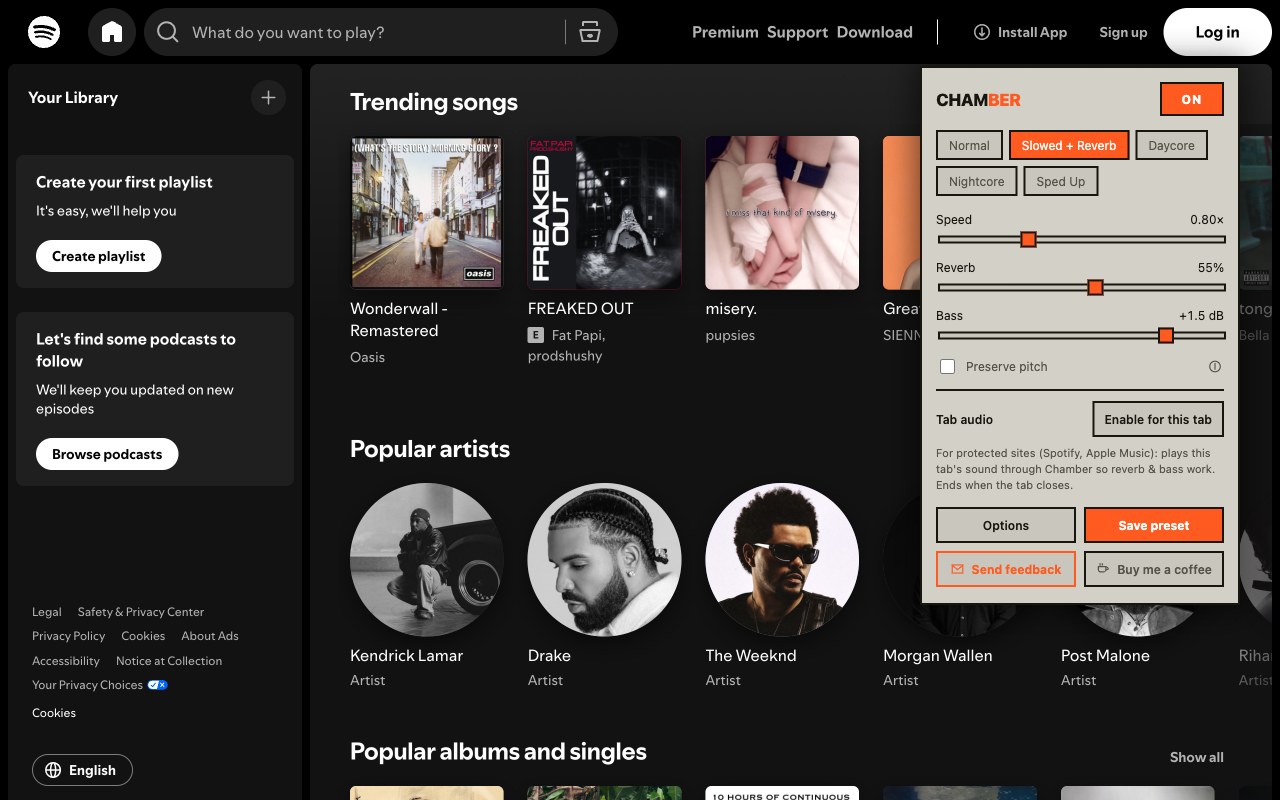The image size is (1280, 800).
Task: Click Create playlist button
Action: click(99, 256)
